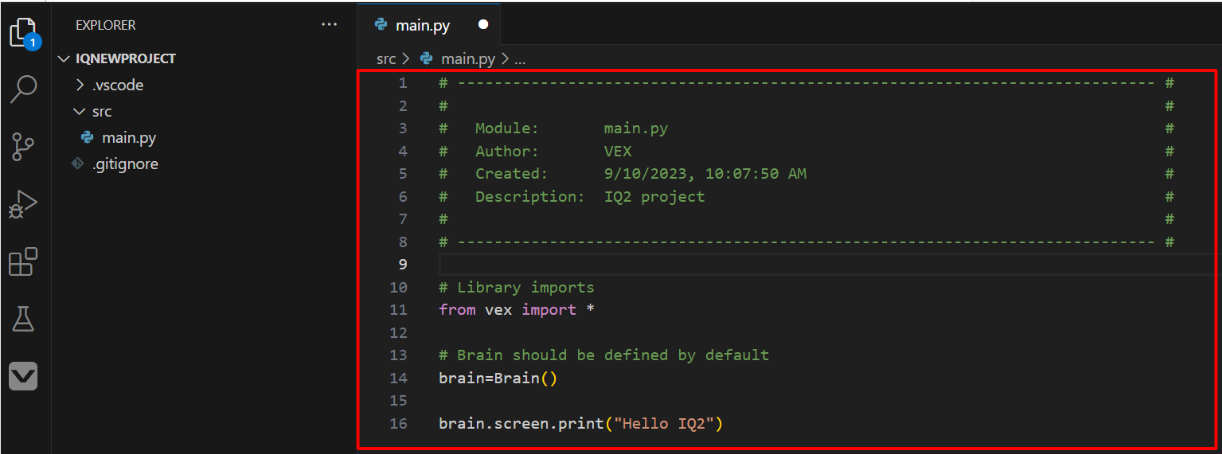1222x454 pixels.
Task: Click the Python file icon in main.py tab
Action: tap(381, 24)
